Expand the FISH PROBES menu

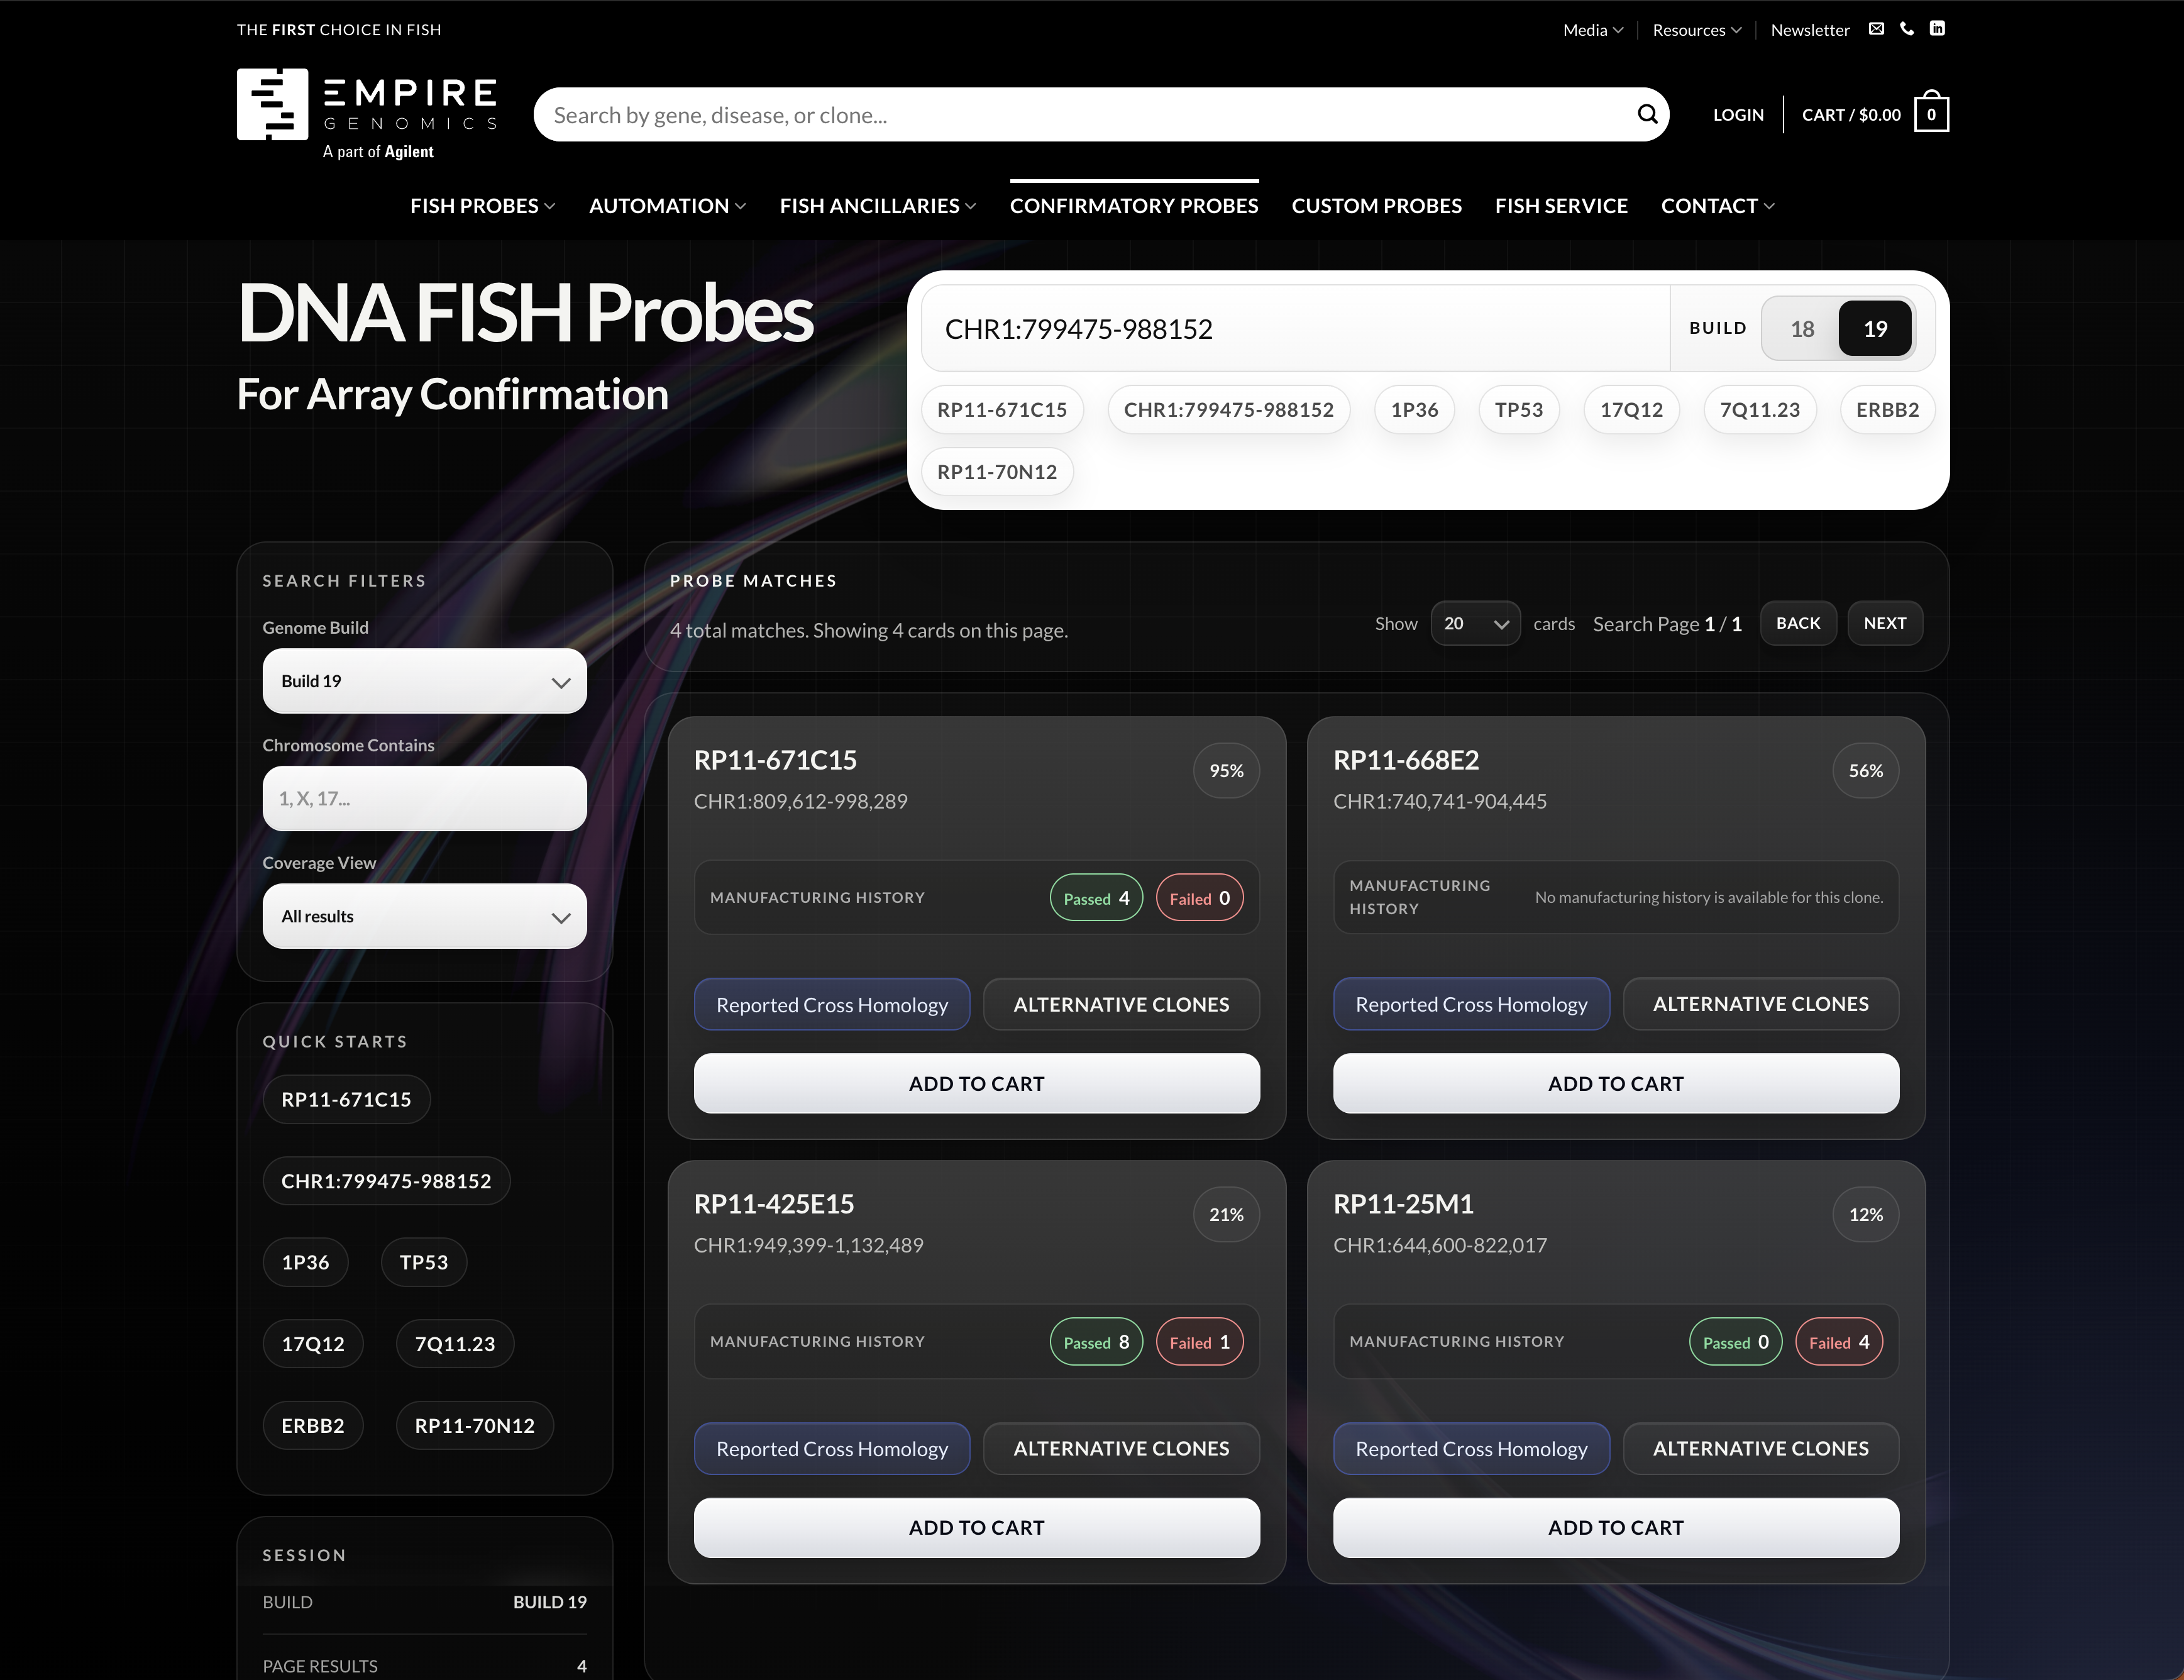click(482, 206)
